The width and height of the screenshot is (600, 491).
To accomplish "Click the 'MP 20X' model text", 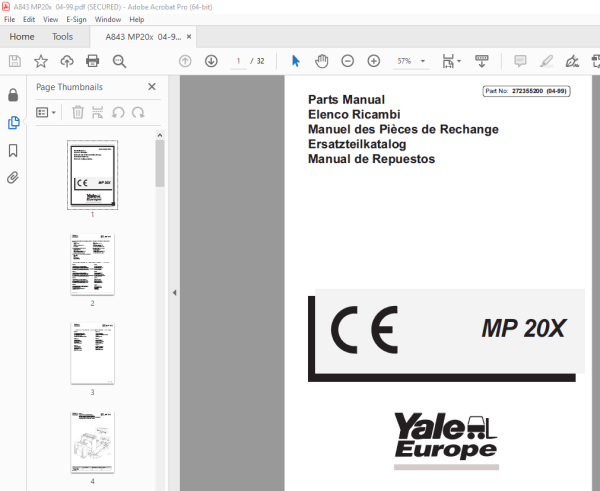I will [523, 328].
